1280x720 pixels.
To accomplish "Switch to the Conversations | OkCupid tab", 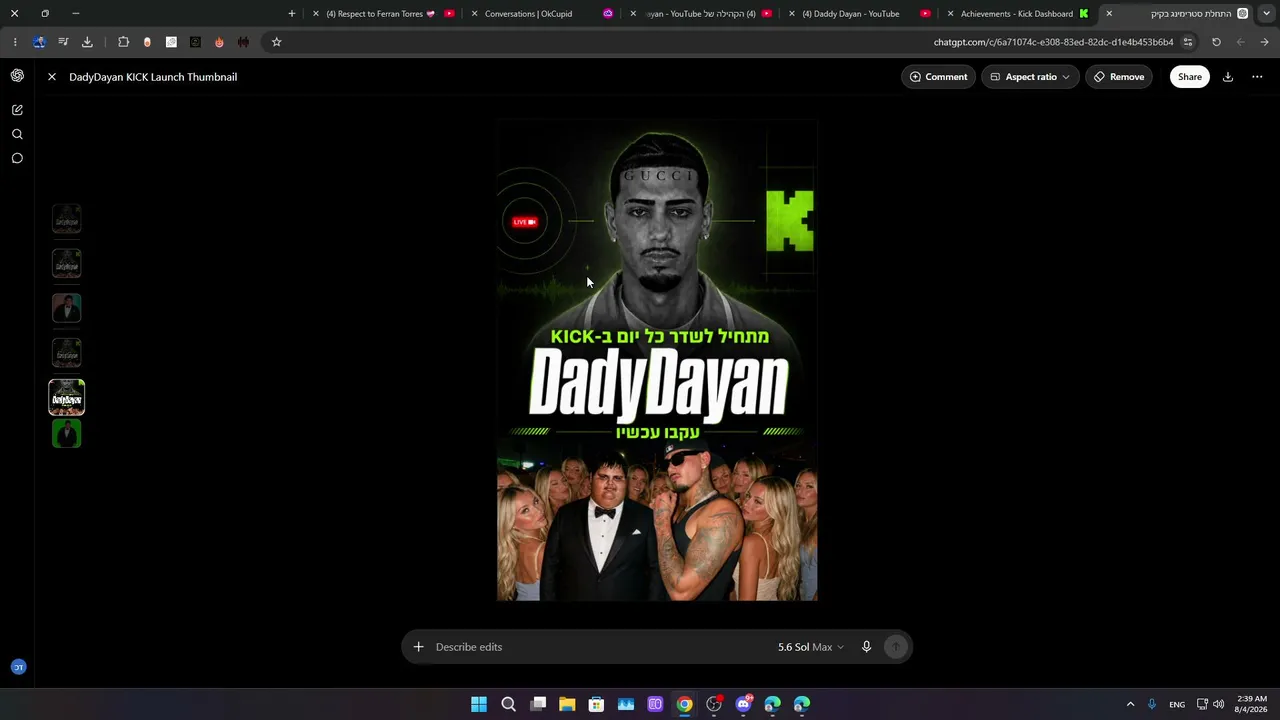I will (540, 14).
